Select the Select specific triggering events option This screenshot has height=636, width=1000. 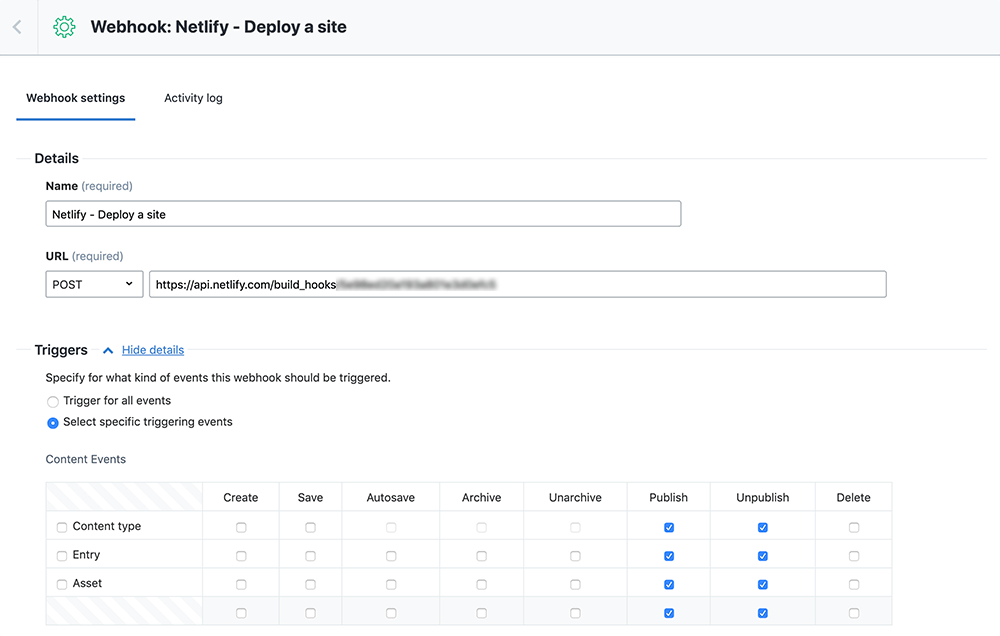52,422
